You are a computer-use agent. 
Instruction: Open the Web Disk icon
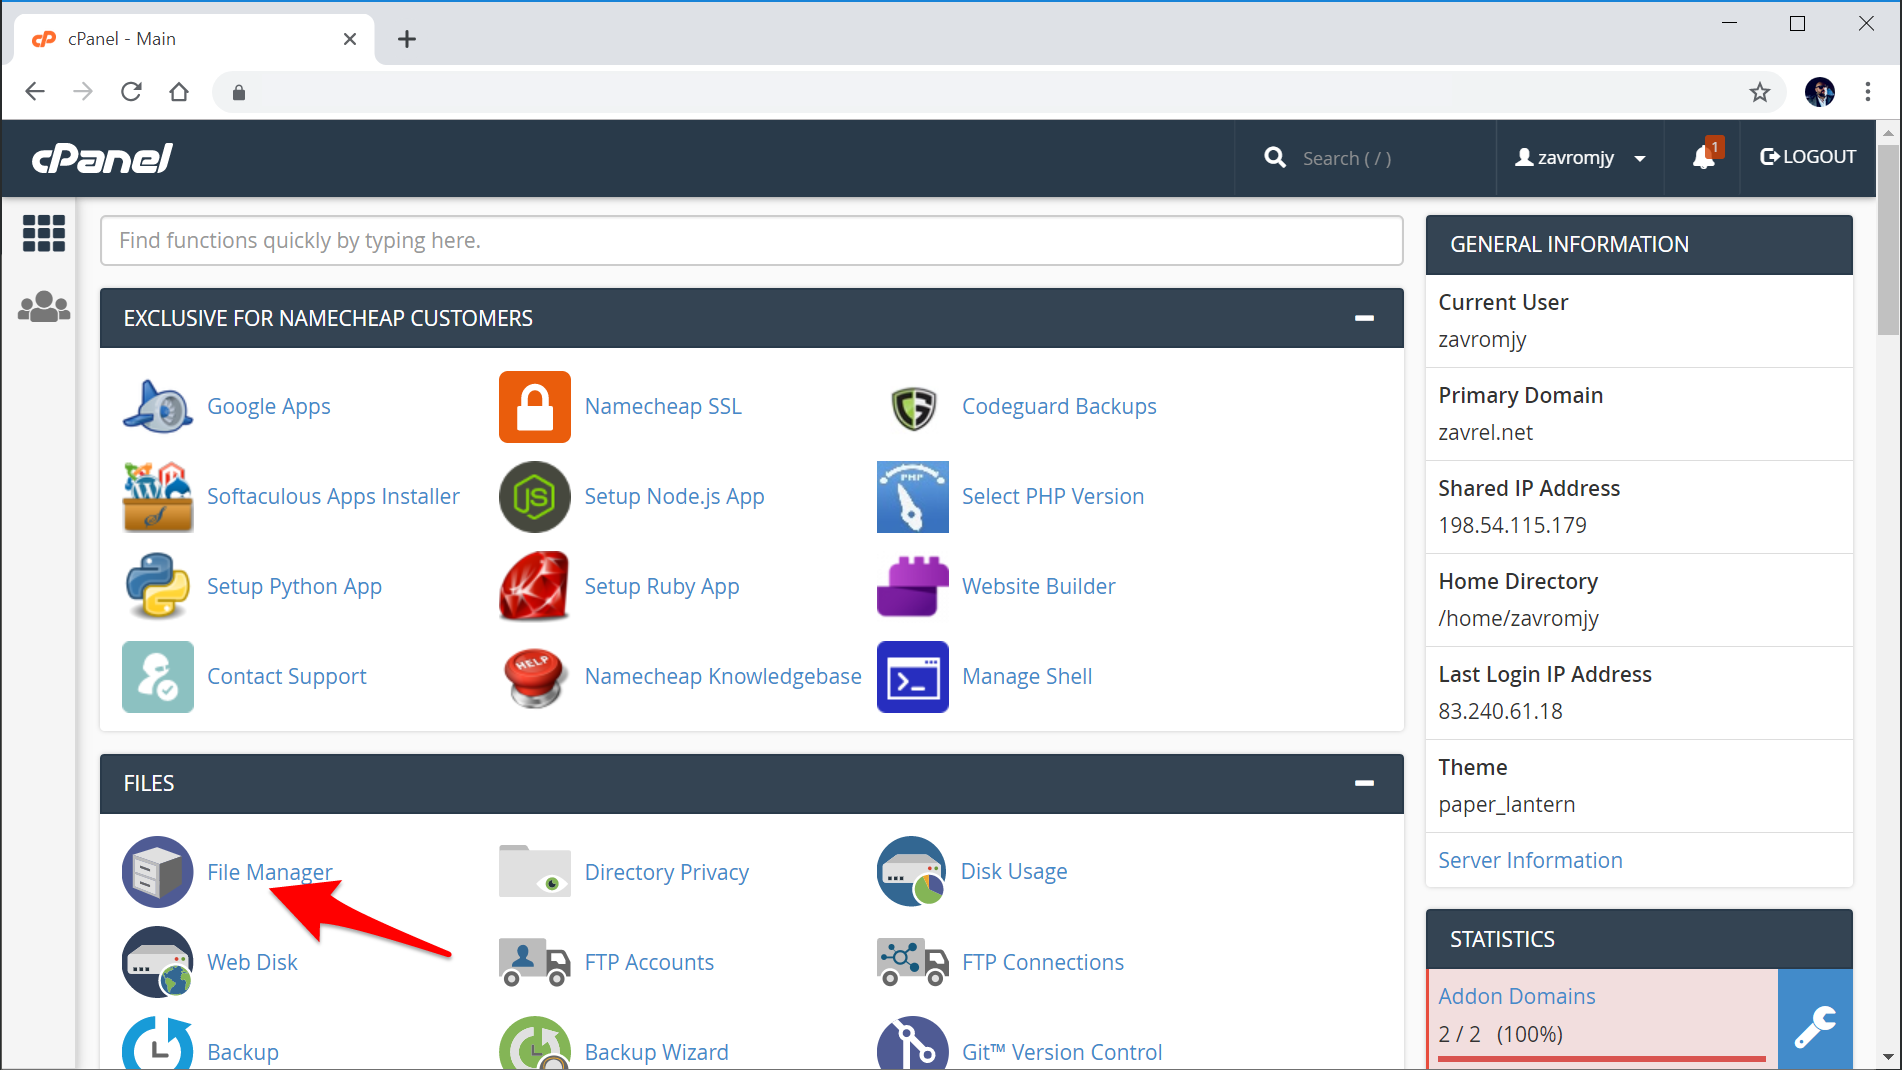click(158, 962)
